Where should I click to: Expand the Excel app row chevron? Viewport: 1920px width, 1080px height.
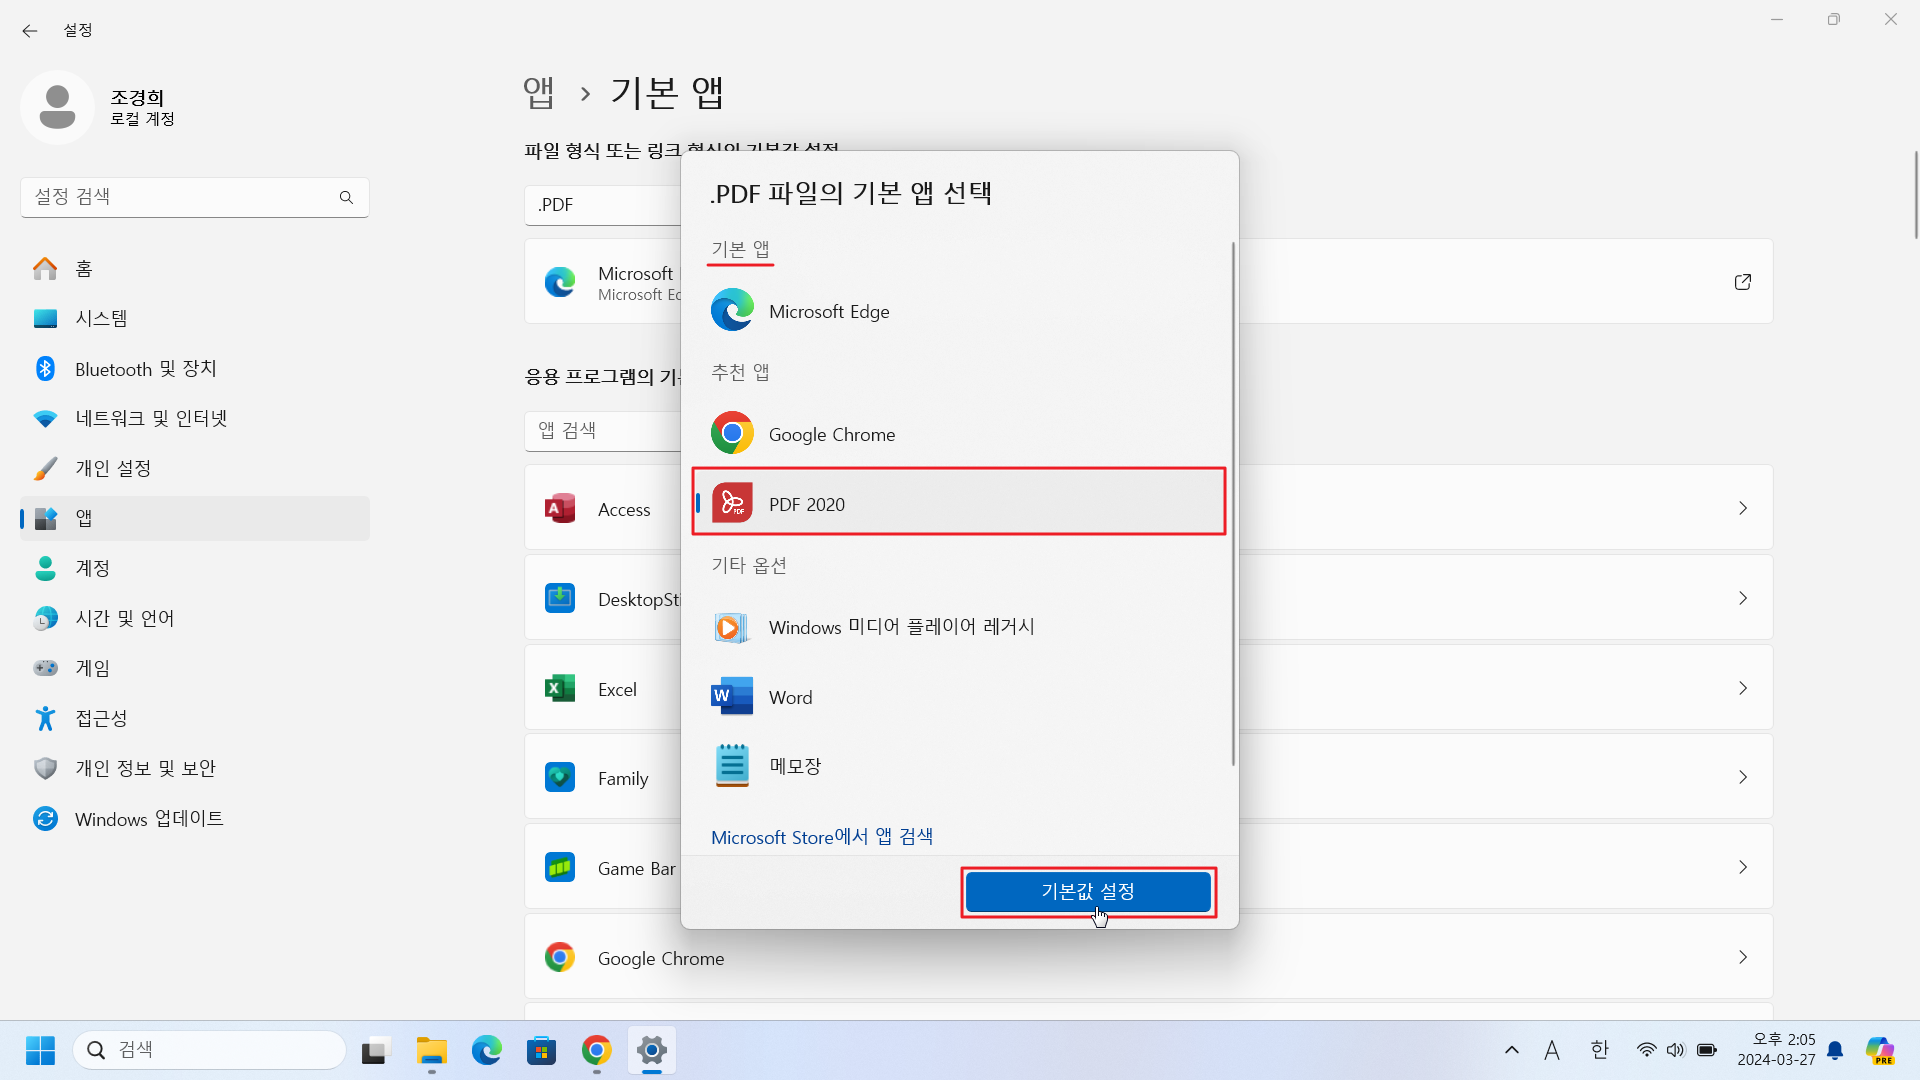click(1742, 688)
